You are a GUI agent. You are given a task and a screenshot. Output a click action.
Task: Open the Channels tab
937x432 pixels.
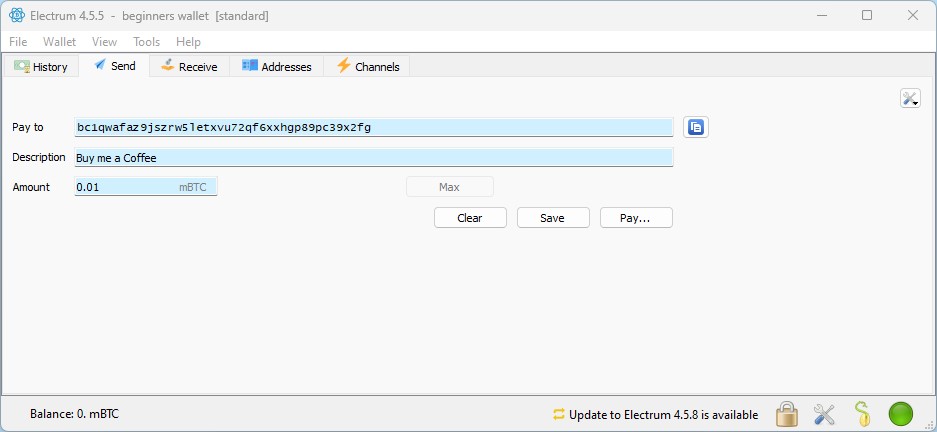point(368,67)
